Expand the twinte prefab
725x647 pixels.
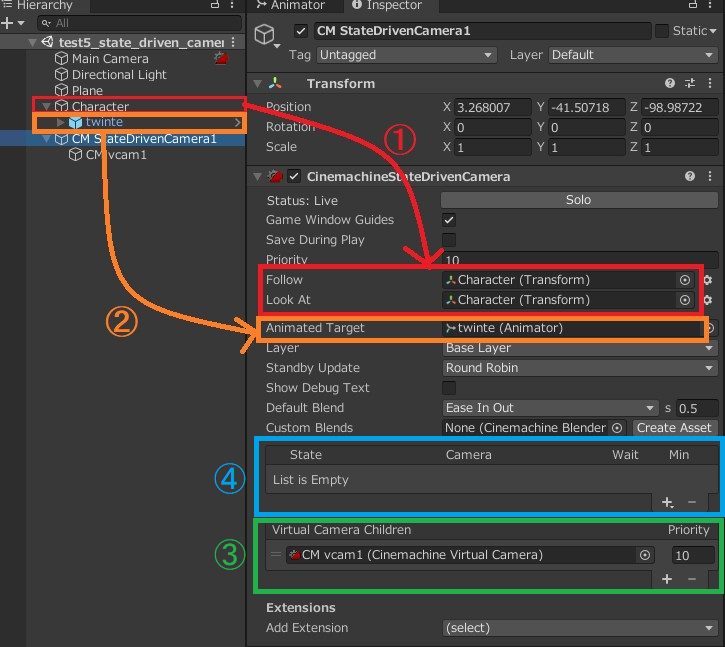(x=61, y=122)
